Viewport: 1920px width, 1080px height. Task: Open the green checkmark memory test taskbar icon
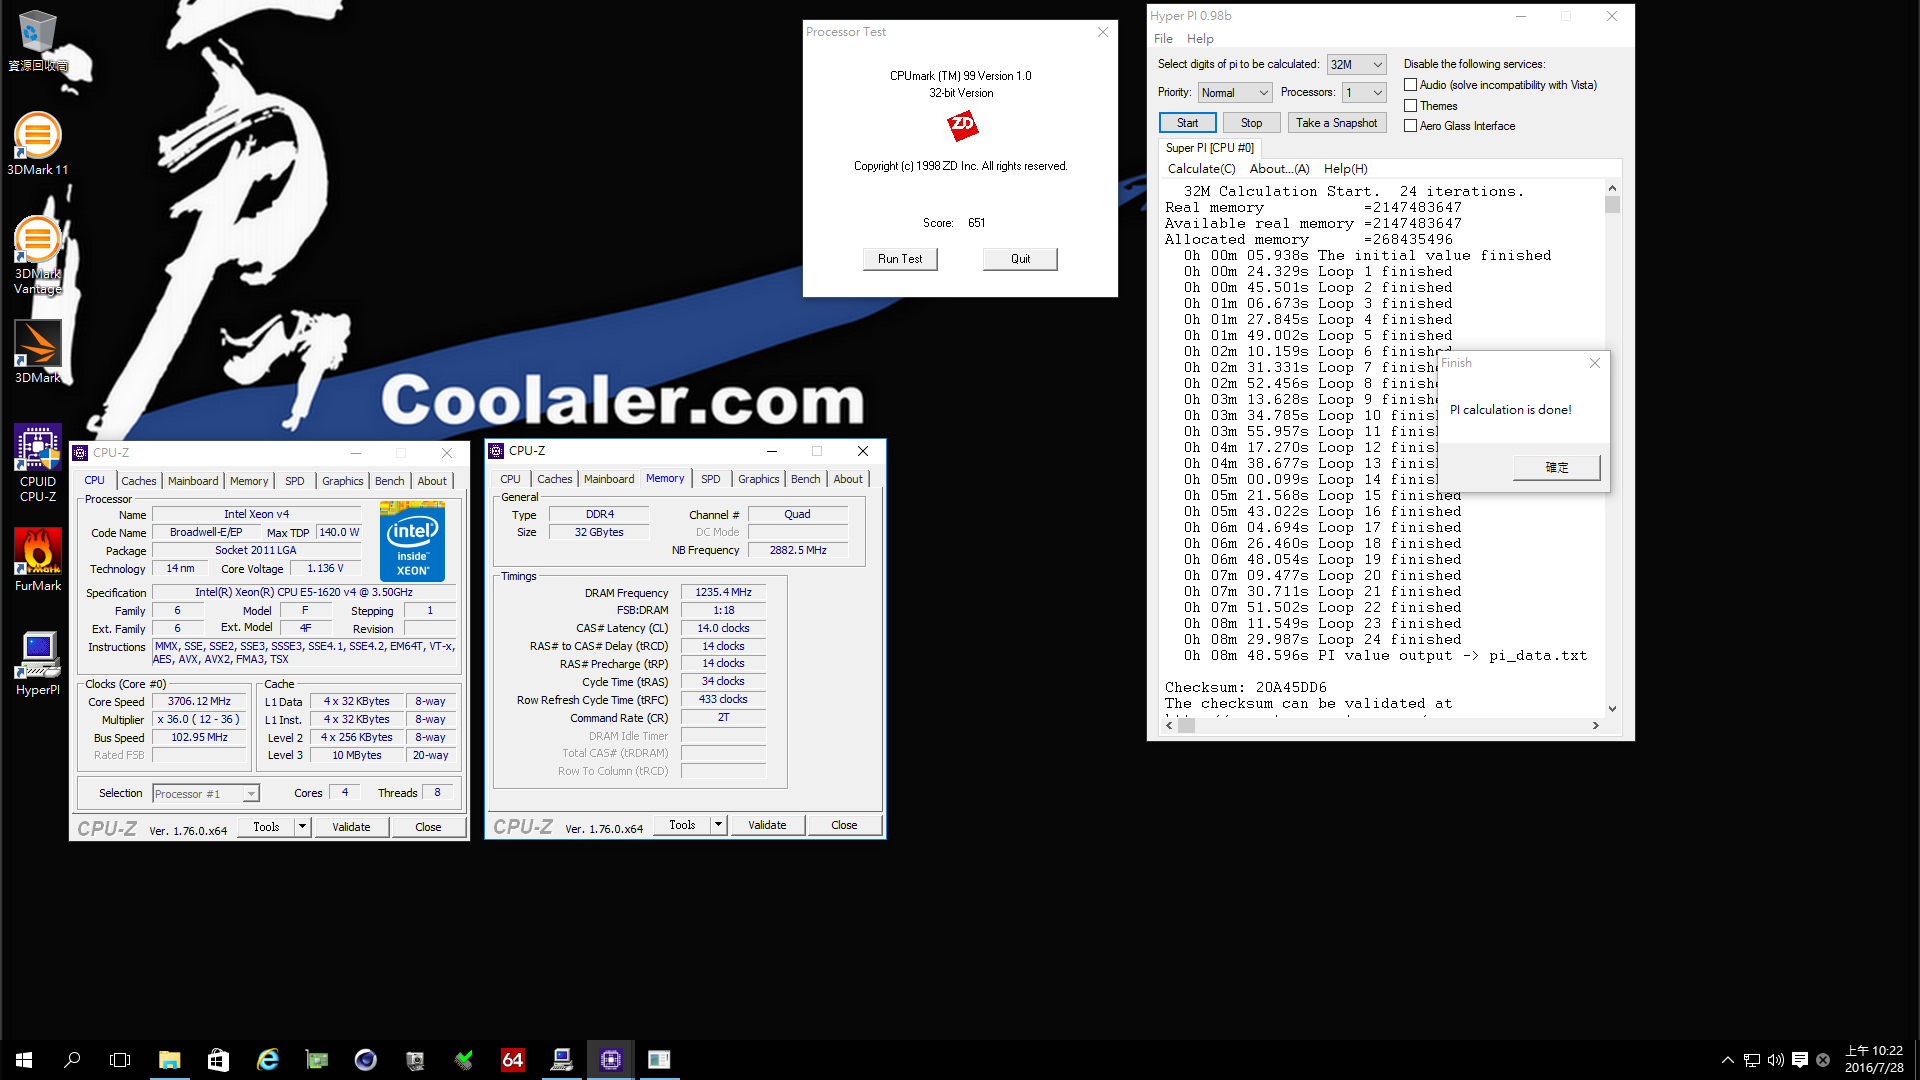click(463, 1060)
